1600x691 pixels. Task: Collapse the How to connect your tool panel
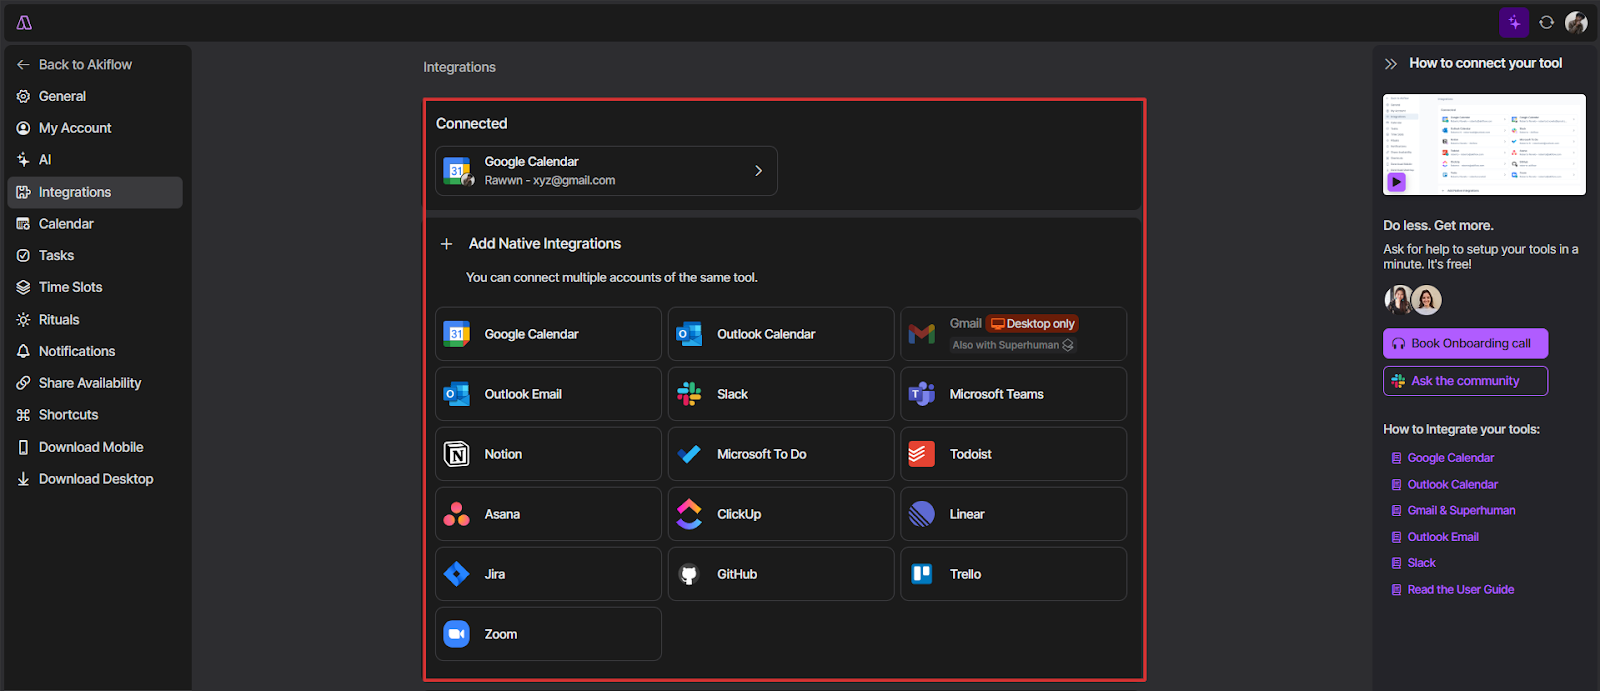[1390, 64]
